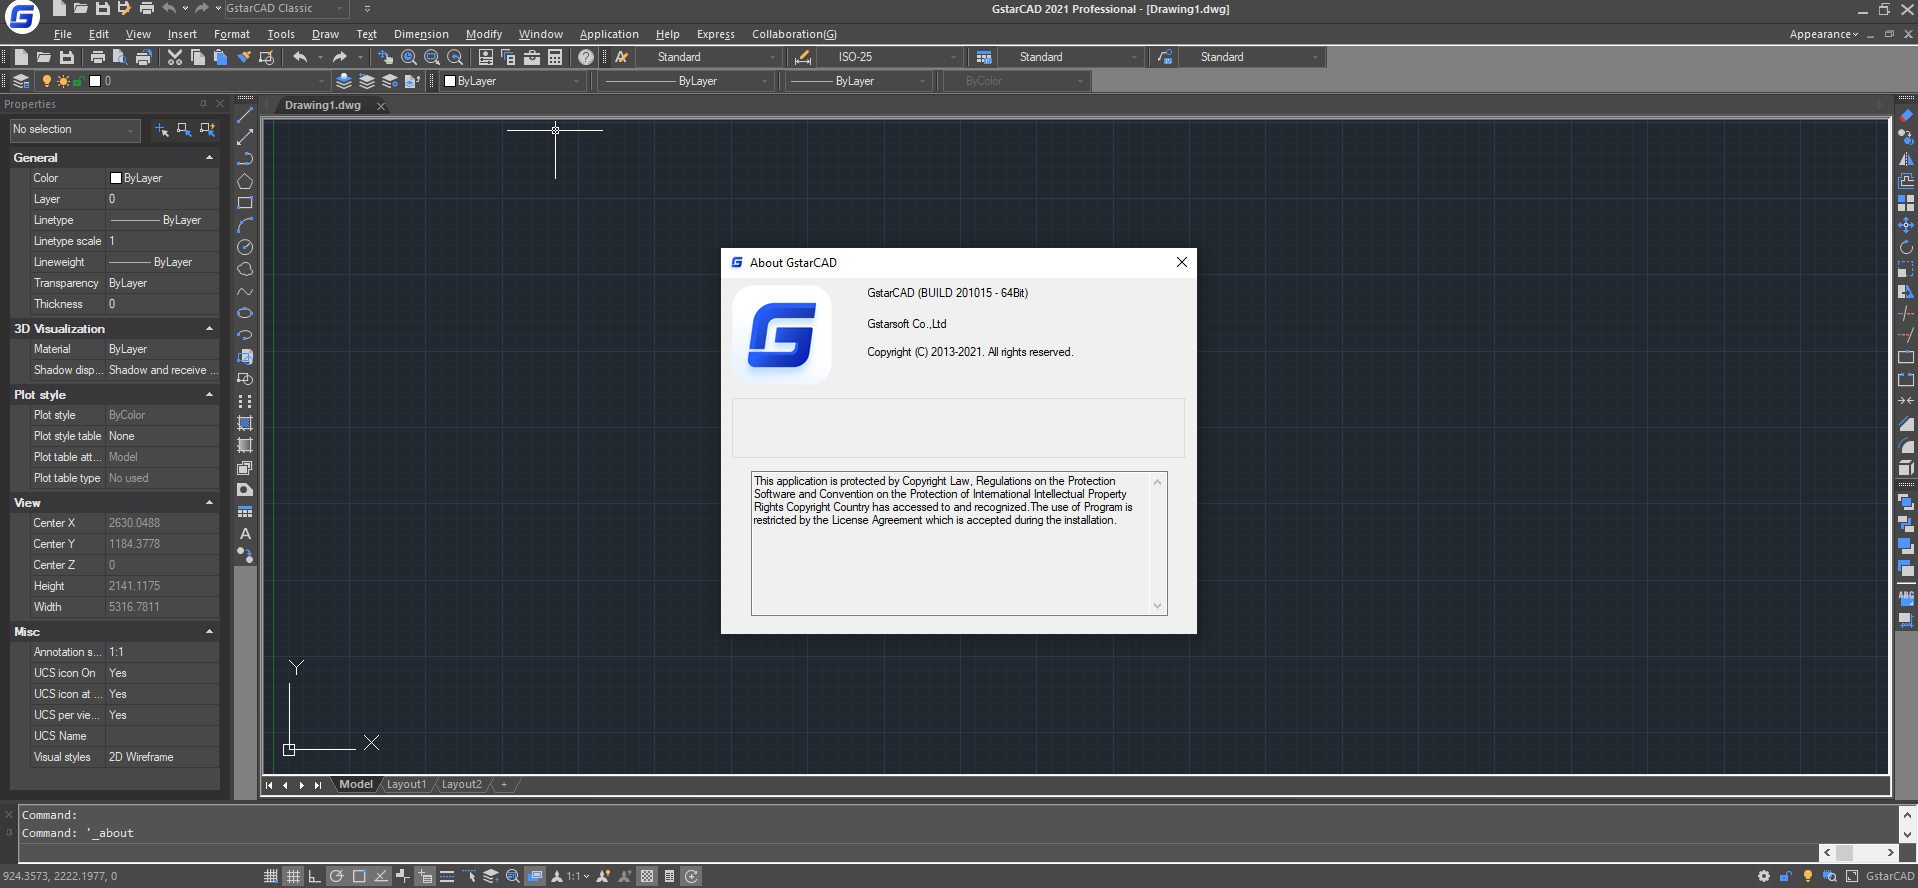This screenshot has width=1918, height=888.
Task: Open the Layer Properties Manager icon
Action: (x=21, y=81)
